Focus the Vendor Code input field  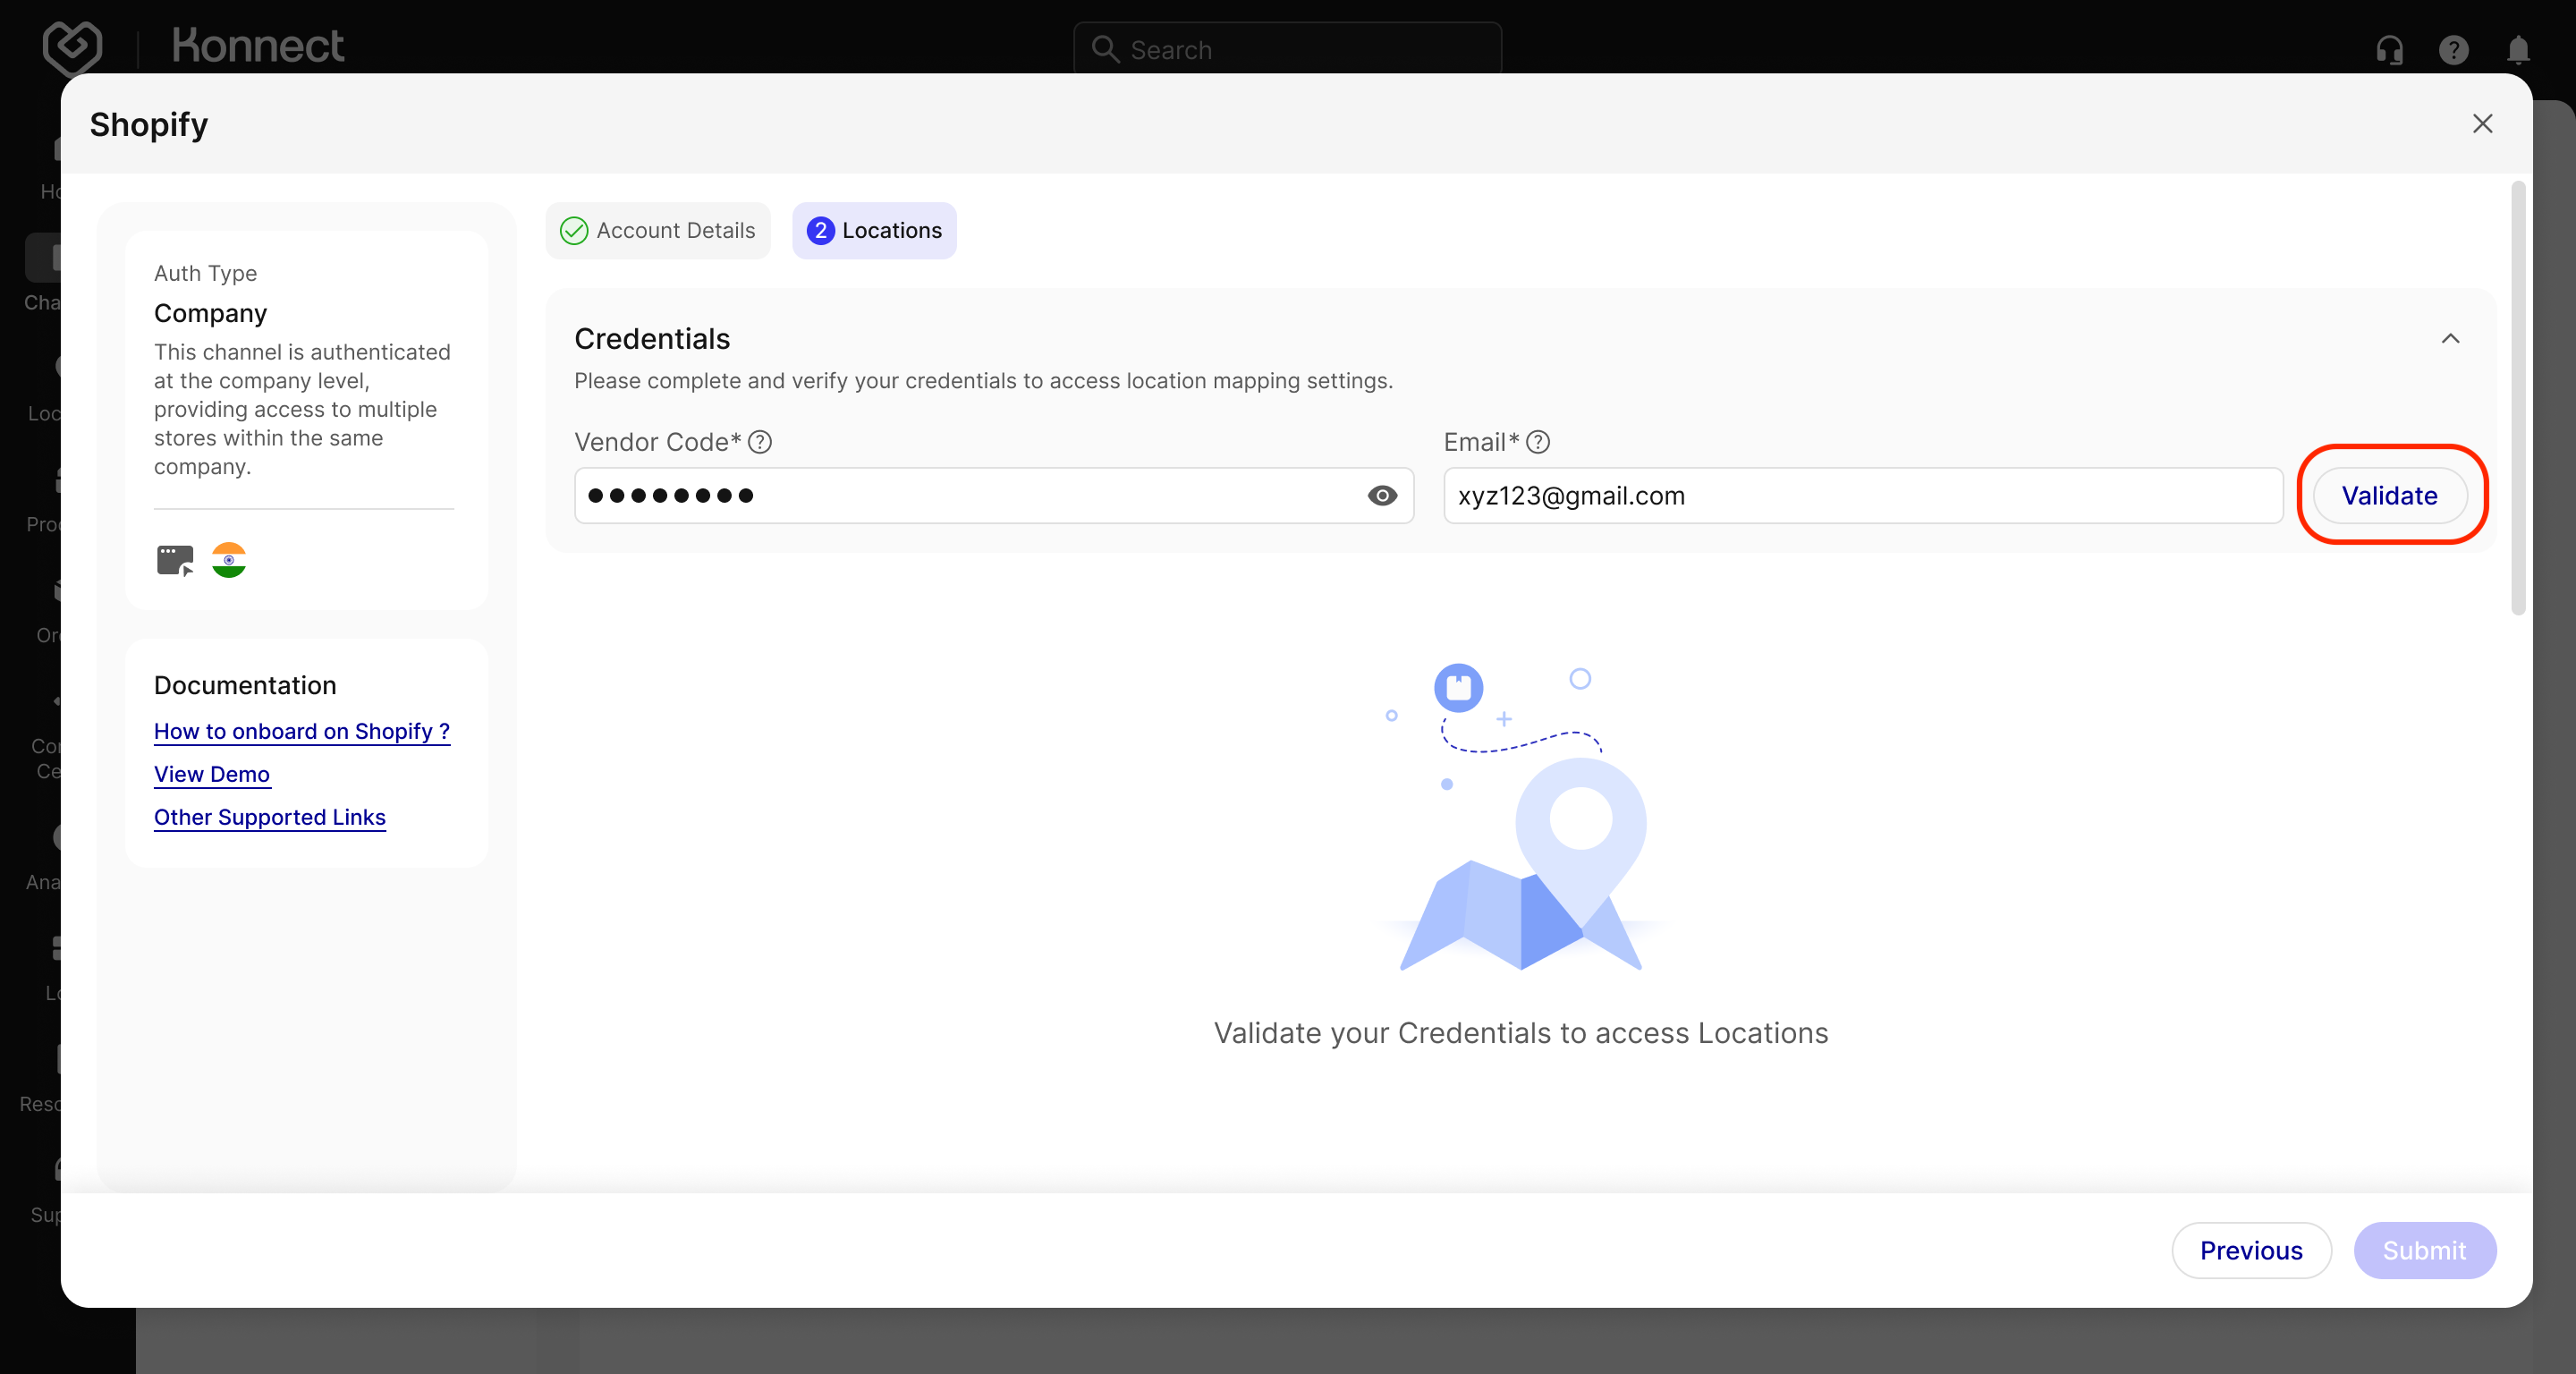[x=994, y=496]
